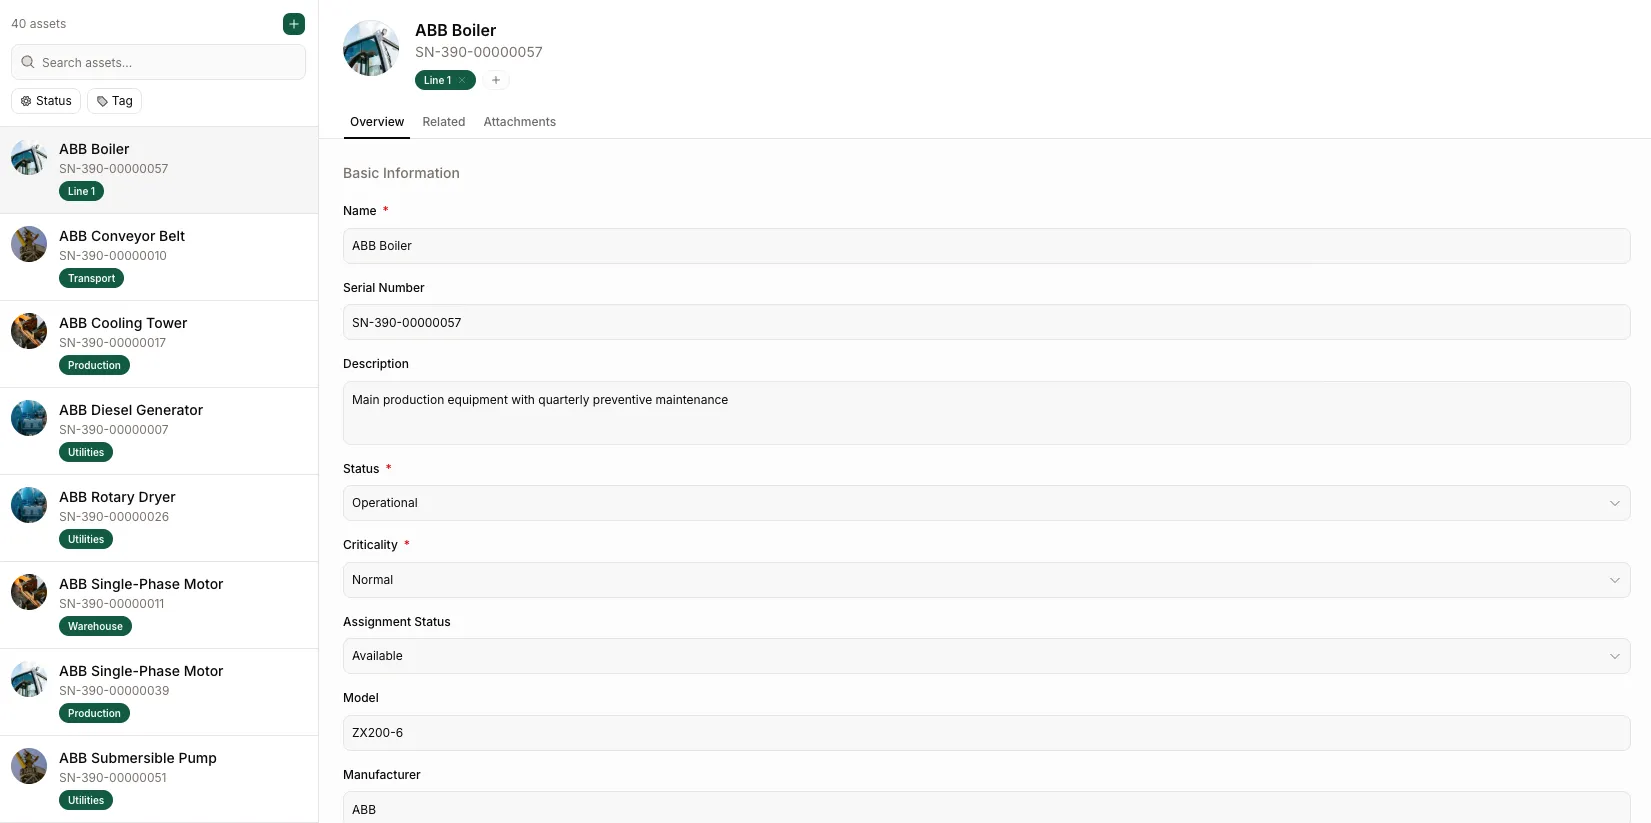Expand the Status dropdown showing Operational
The width and height of the screenshot is (1651, 823).
[x=987, y=503]
